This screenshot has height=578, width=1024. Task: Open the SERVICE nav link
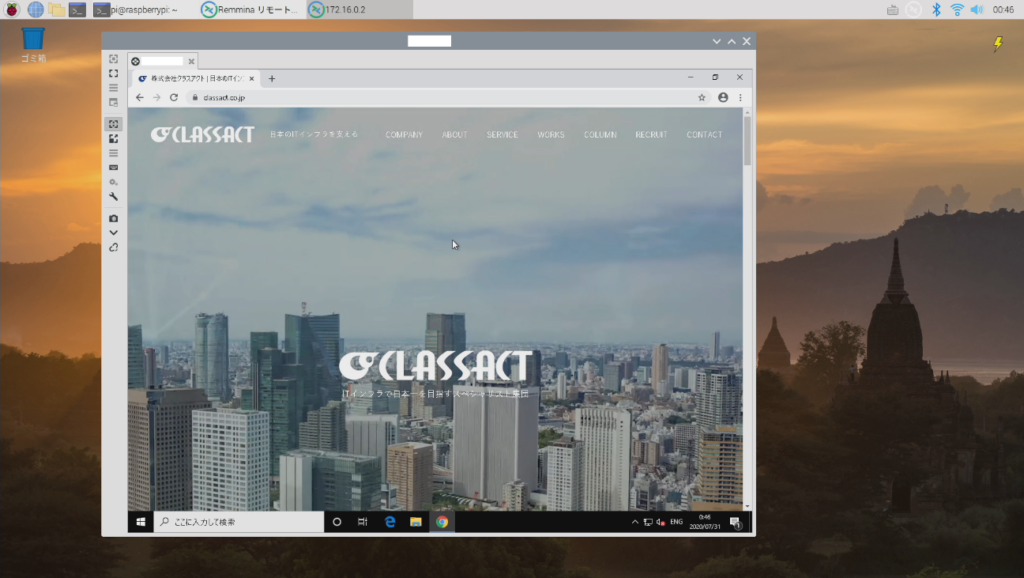pos(502,135)
